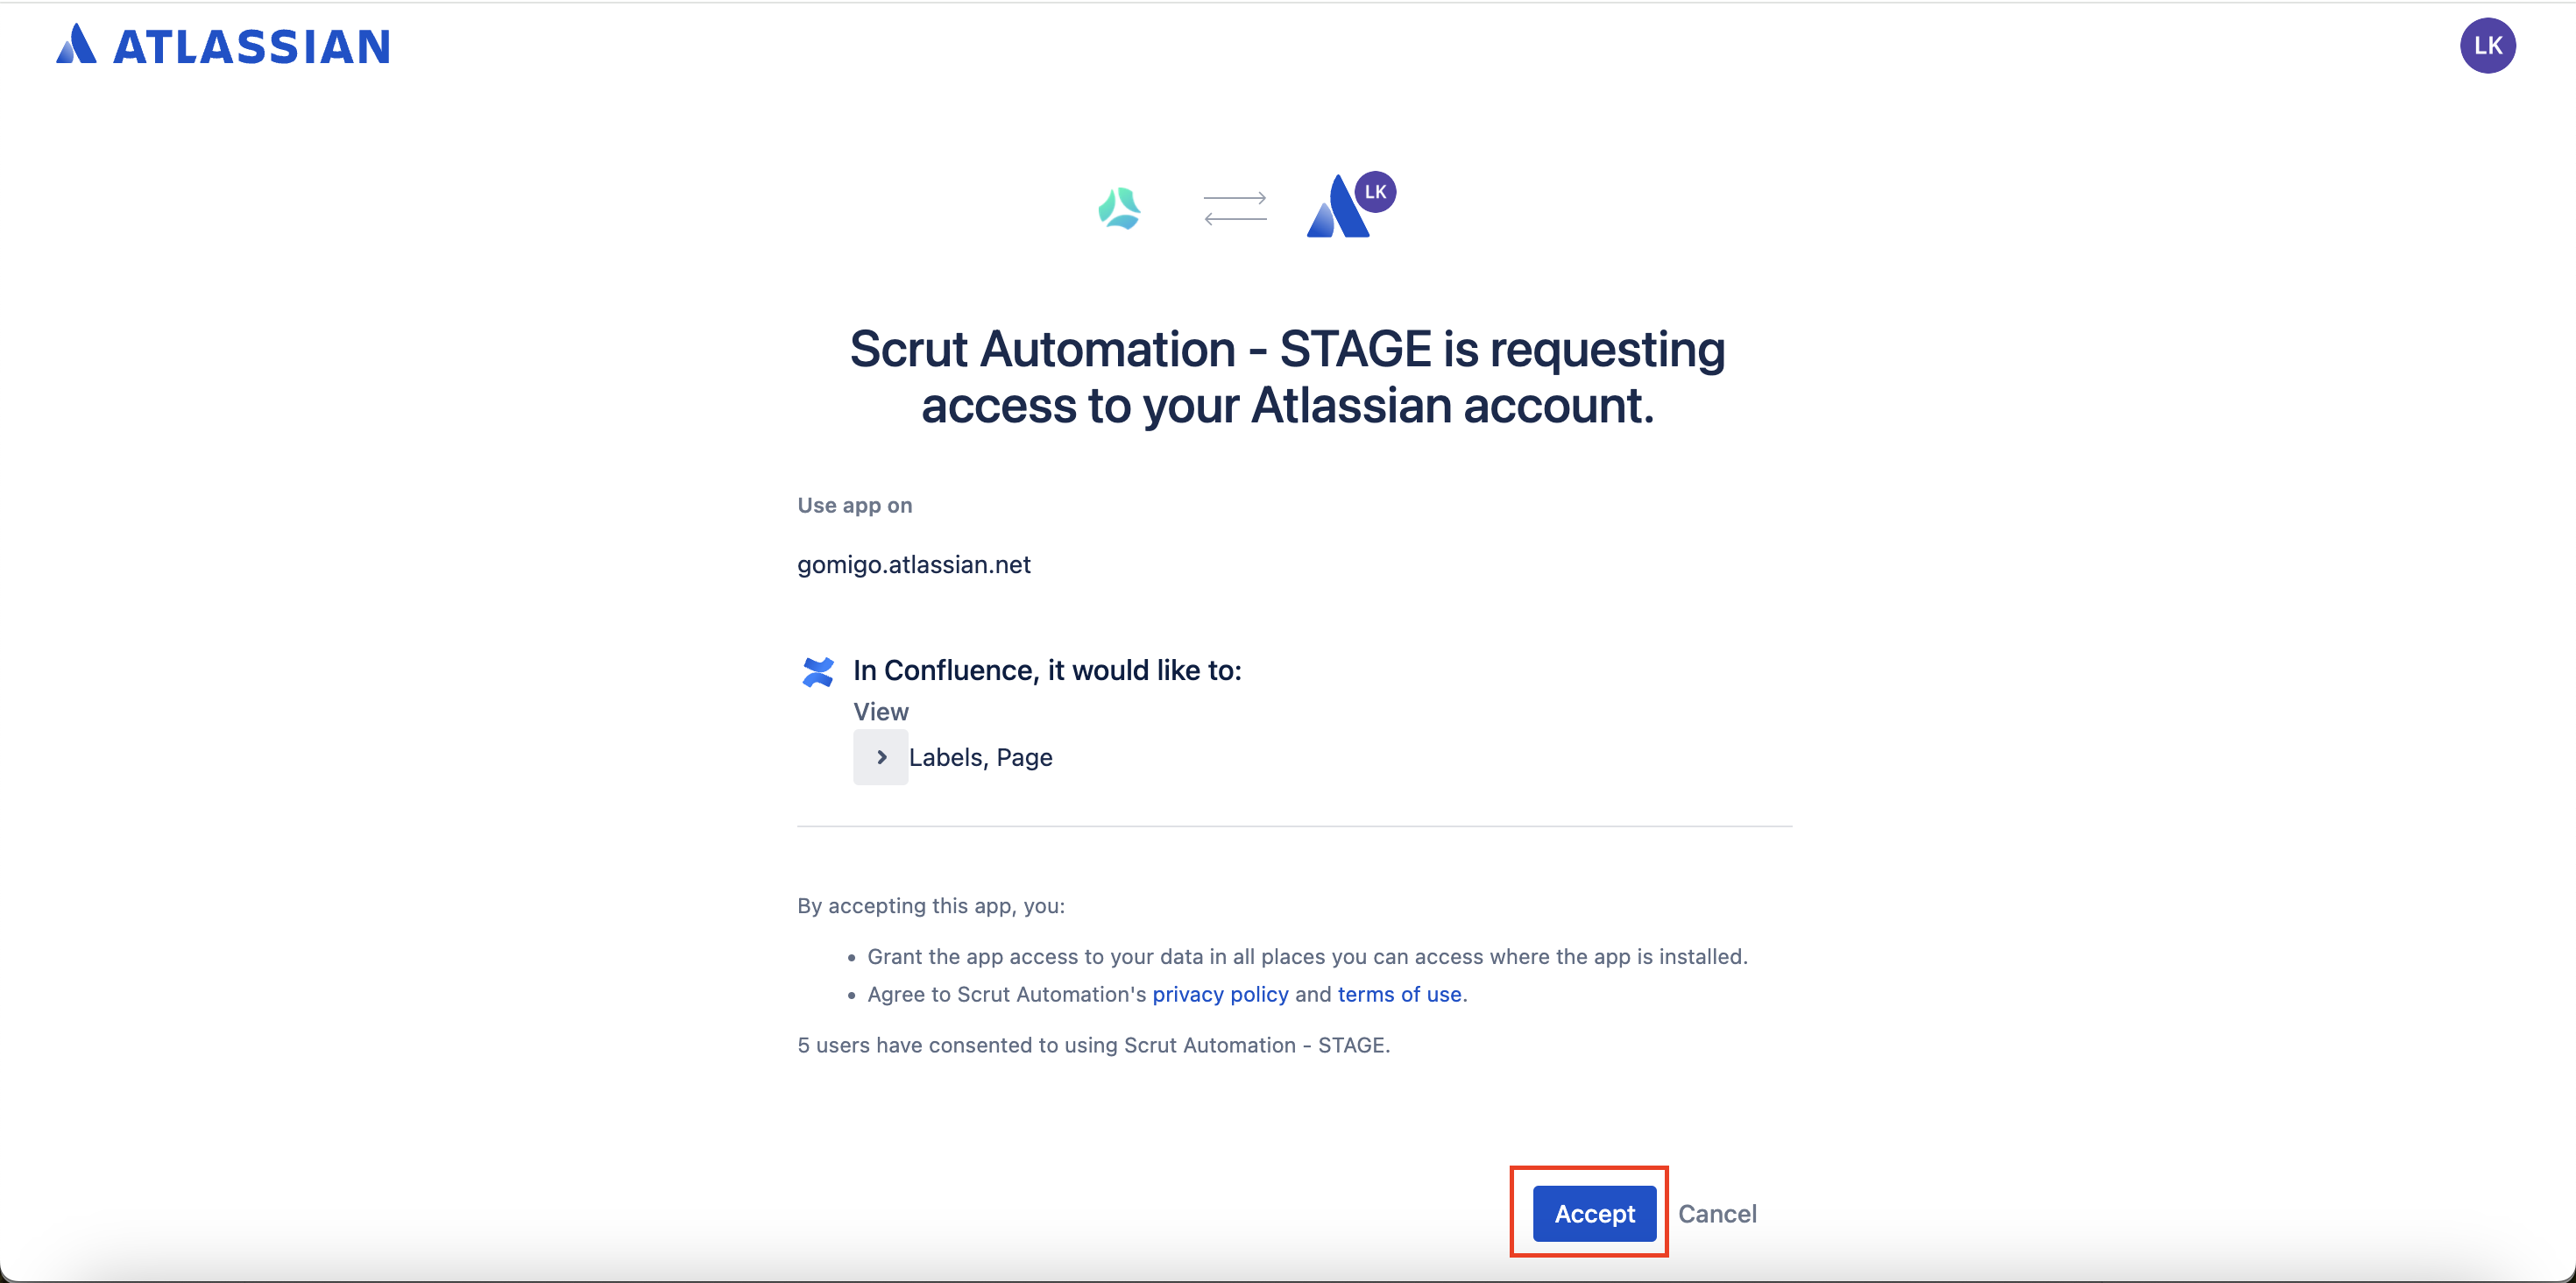The height and width of the screenshot is (1283, 2576).
Task: Click the View permission label
Action: pos(880,712)
